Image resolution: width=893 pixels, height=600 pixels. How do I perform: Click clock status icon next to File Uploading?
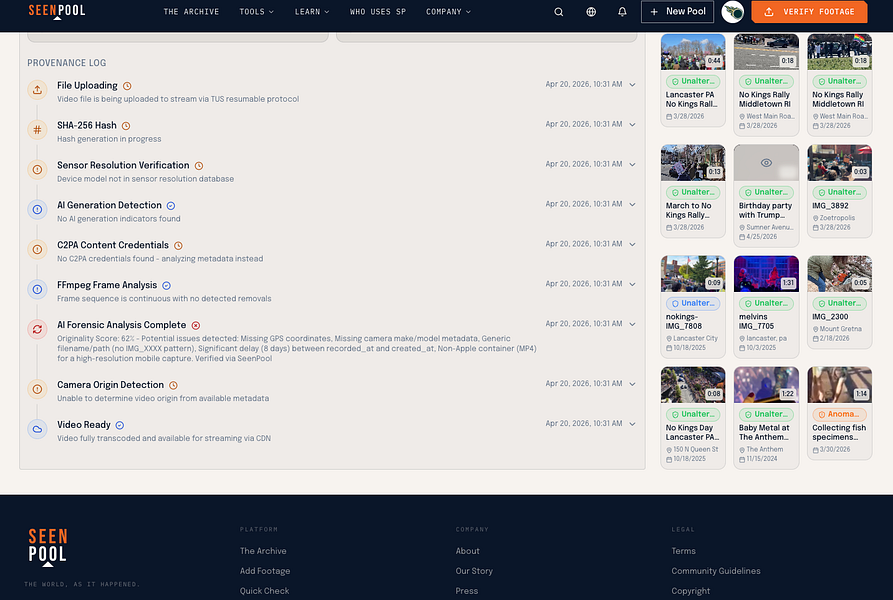pyautogui.click(x=127, y=86)
